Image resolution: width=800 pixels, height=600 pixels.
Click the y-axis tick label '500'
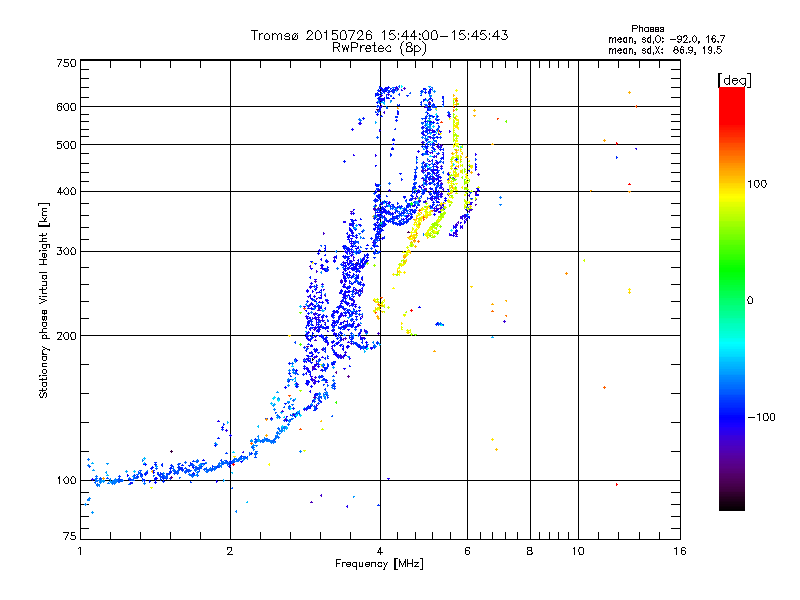point(66,145)
